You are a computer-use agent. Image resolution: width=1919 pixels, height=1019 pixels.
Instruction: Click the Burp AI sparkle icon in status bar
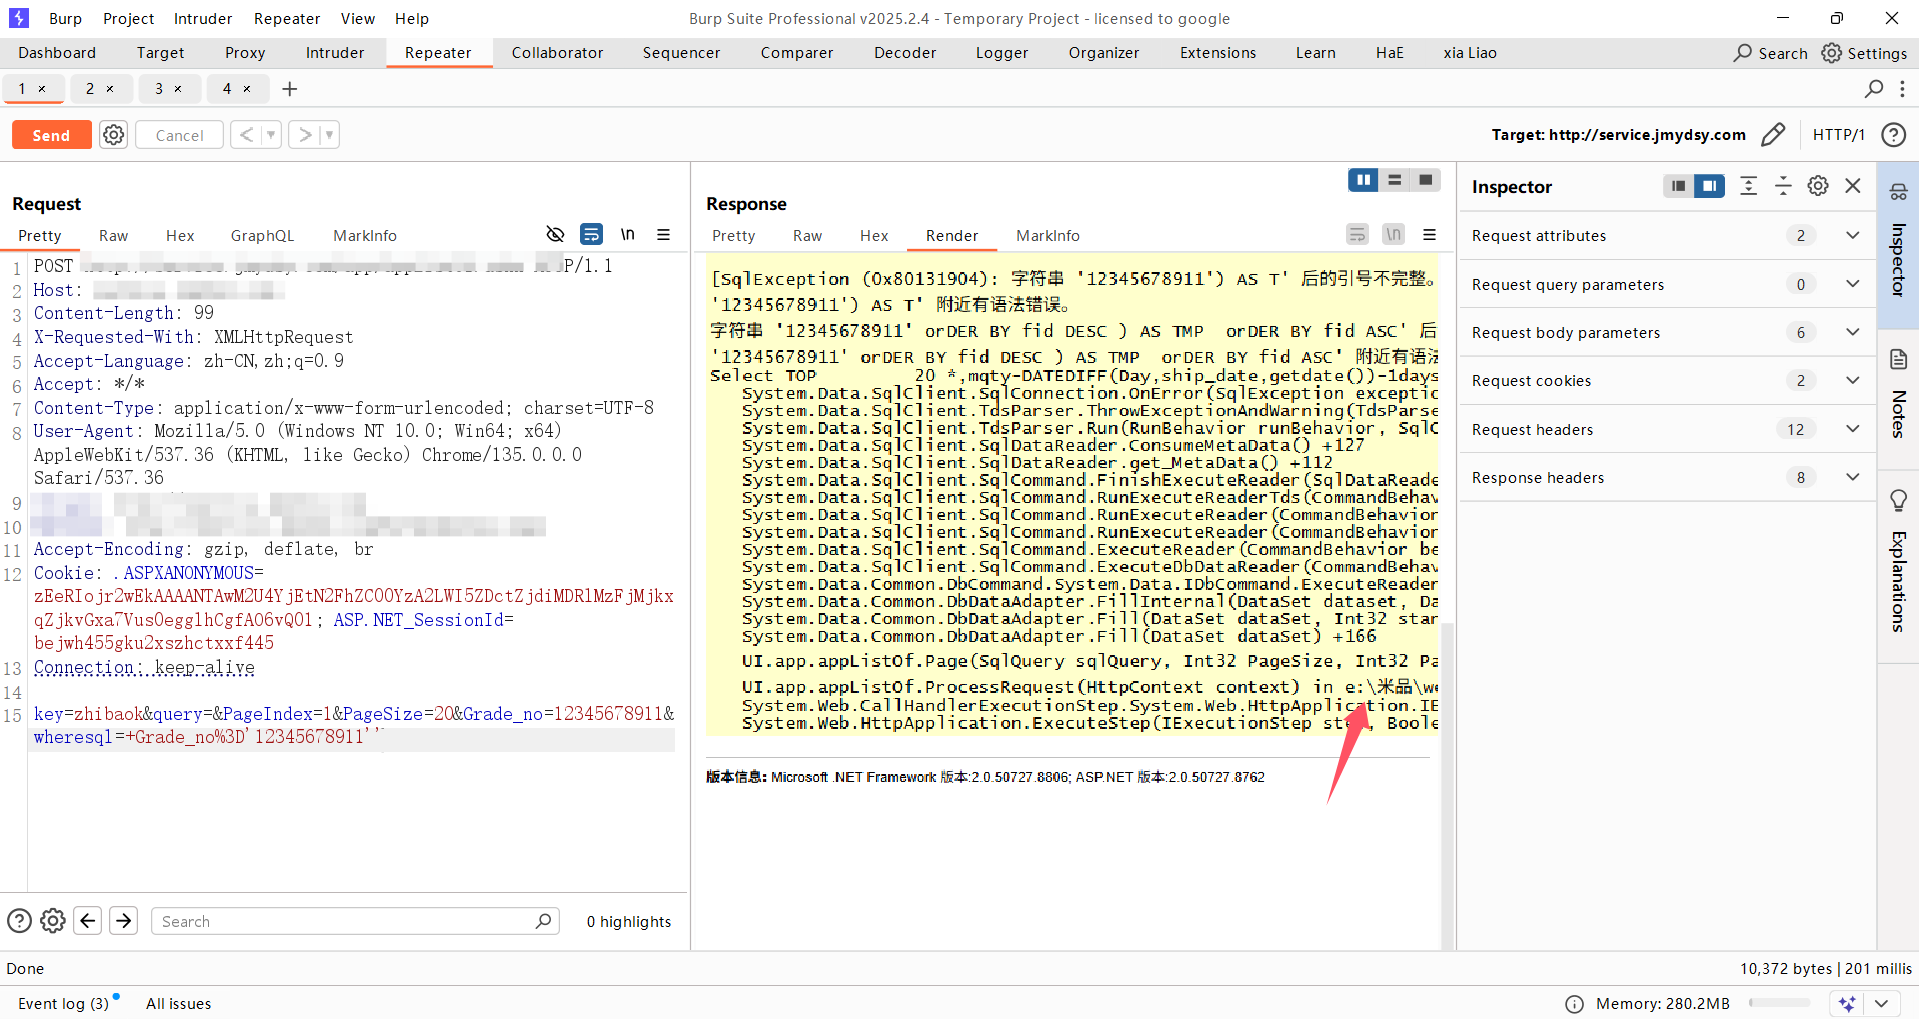pos(1847,1003)
